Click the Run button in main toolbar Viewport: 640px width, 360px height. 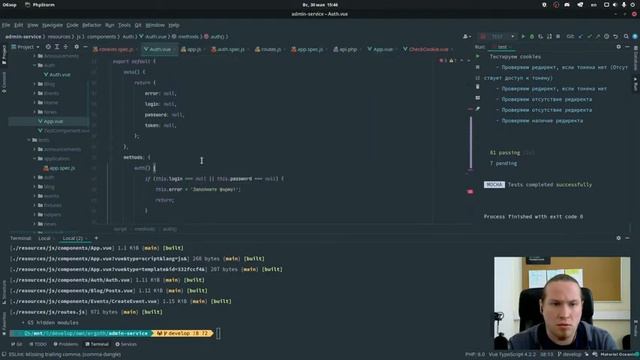(x=523, y=36)
